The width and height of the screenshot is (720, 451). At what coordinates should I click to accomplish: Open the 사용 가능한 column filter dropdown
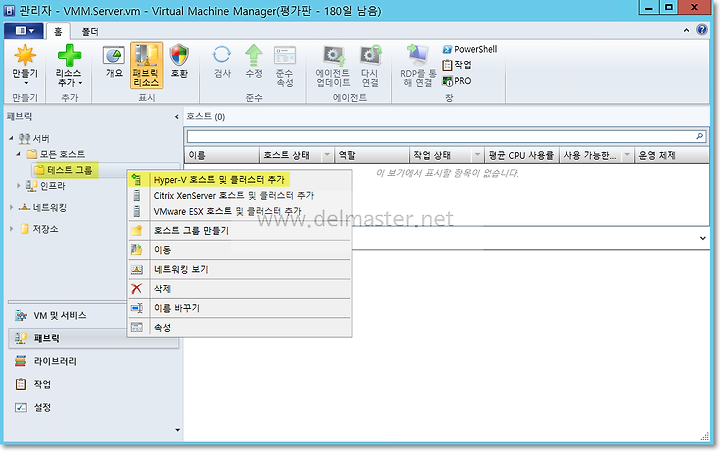pos(627,155)
